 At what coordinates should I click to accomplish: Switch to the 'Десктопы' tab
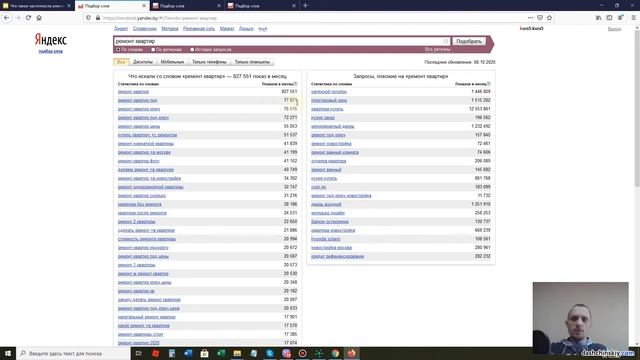click(x=143, y=62)
